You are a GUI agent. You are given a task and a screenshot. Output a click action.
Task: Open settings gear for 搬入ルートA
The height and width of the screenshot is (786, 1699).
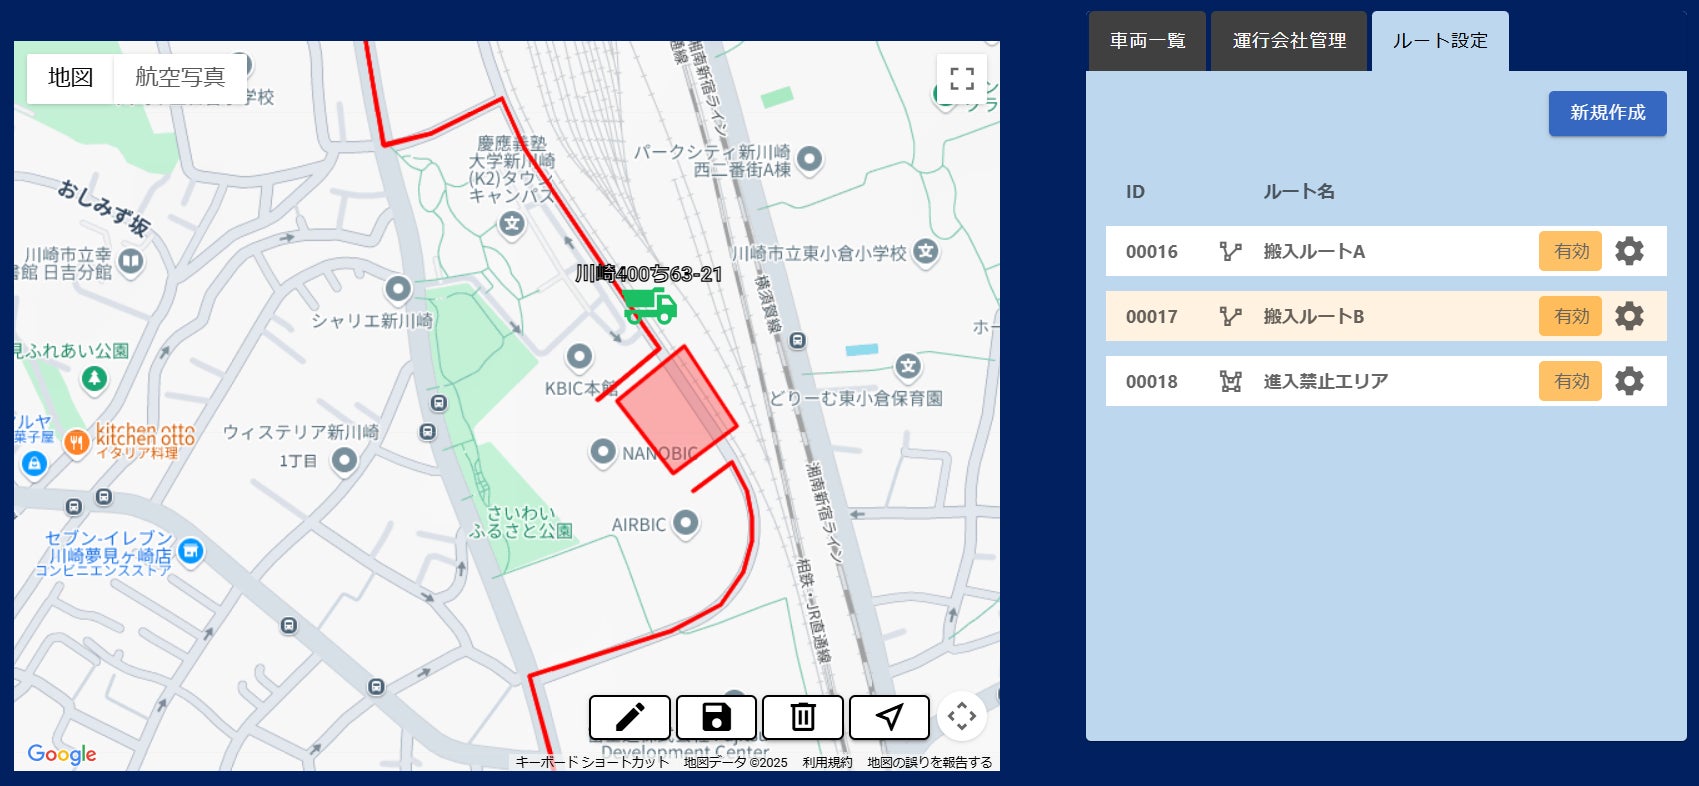point(1629,251)
